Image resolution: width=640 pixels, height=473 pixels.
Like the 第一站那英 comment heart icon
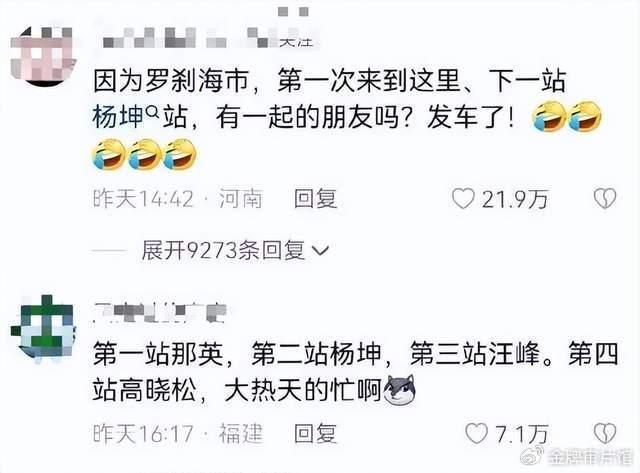476,433
